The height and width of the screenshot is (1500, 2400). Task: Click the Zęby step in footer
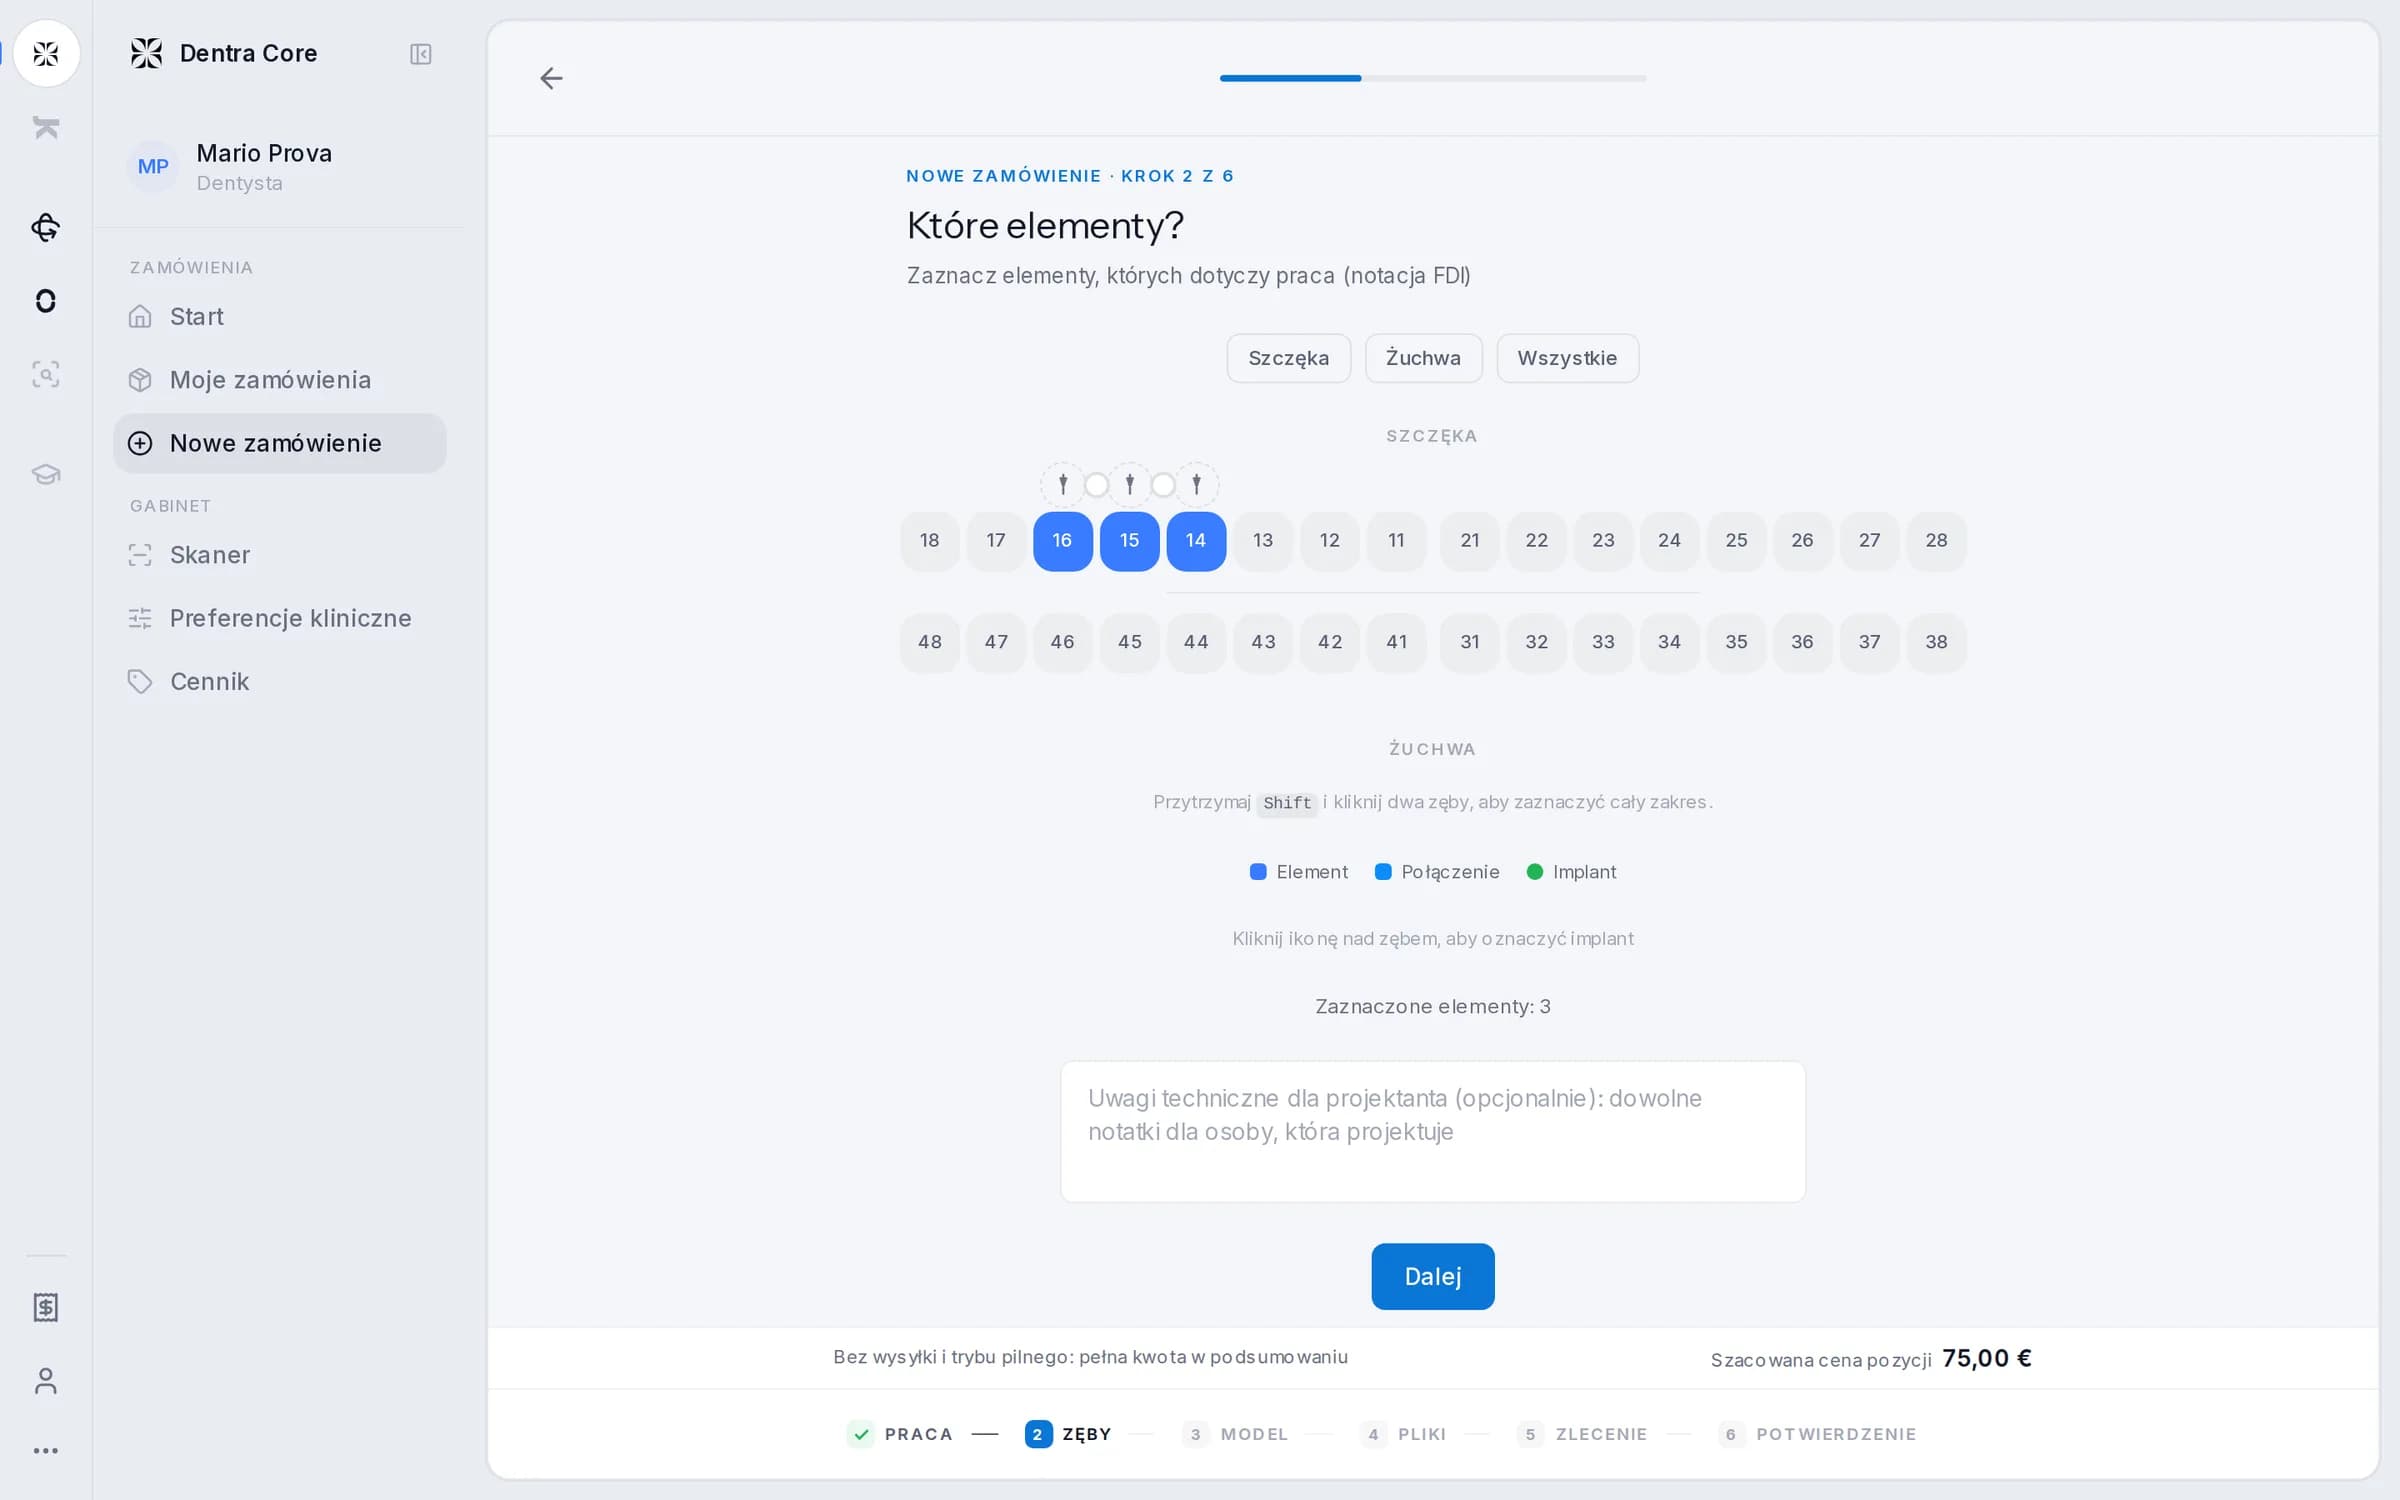[x=1068, y=1434]
